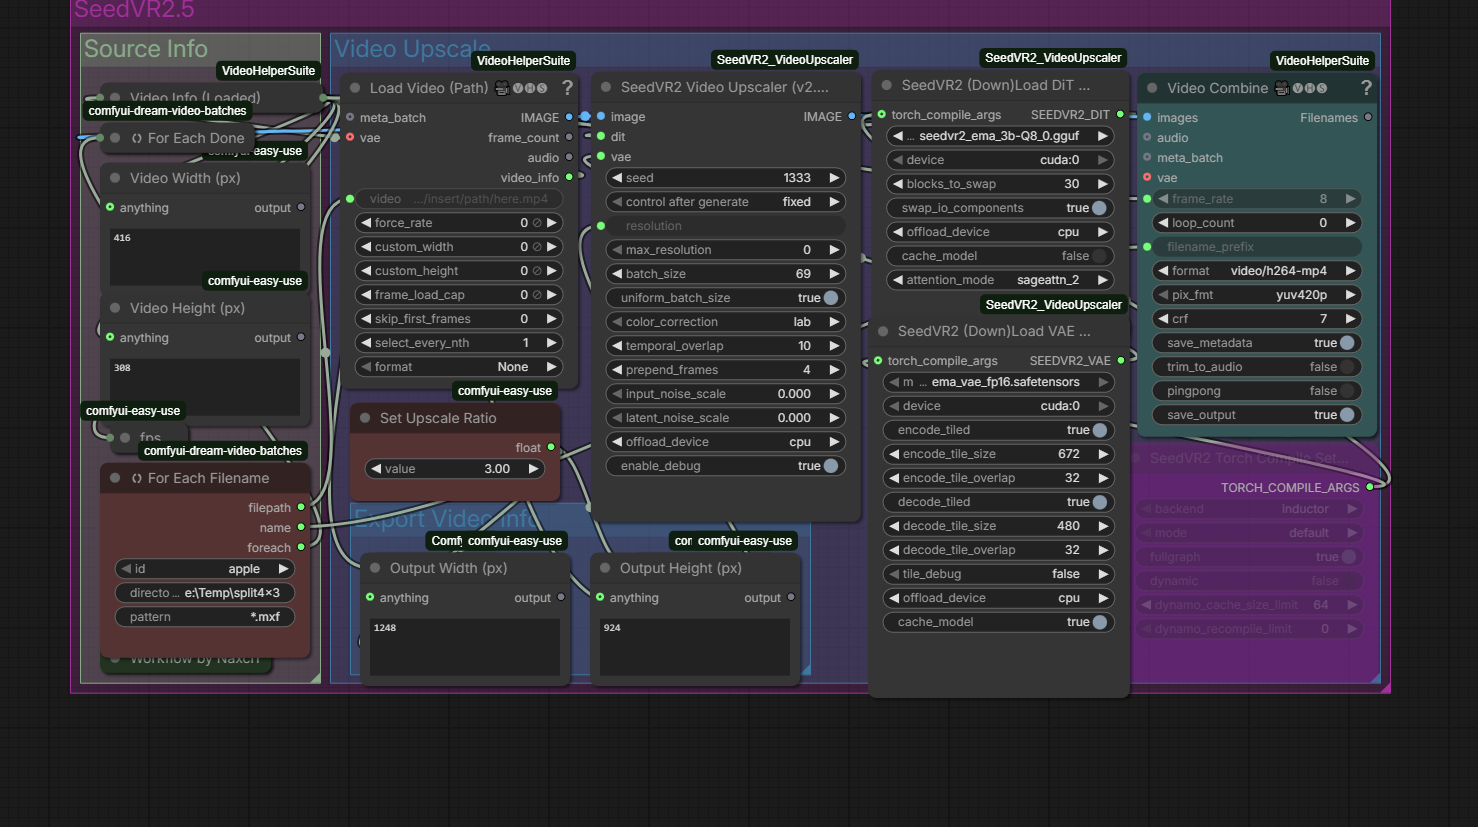Click the collapse dot on Set Upscale Ratio node
This screenshot has width=1478, height=827.
coord(365,418)
